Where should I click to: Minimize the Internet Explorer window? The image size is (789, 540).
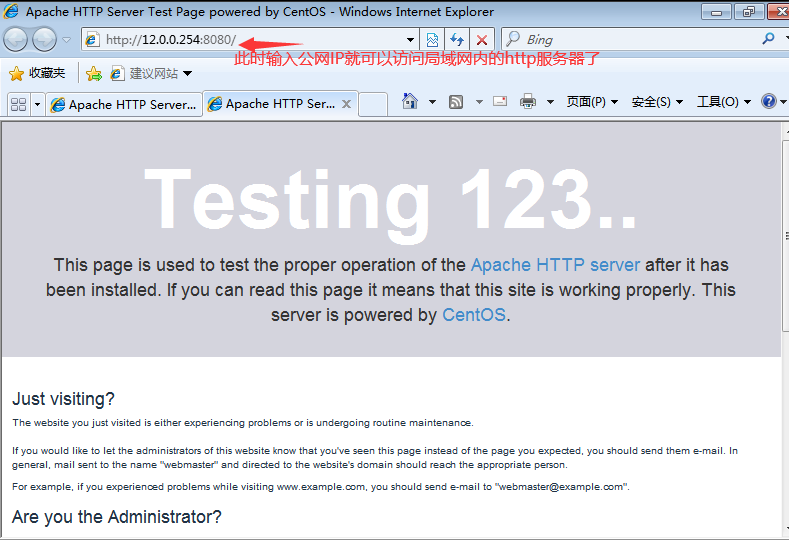coord(717,12)
